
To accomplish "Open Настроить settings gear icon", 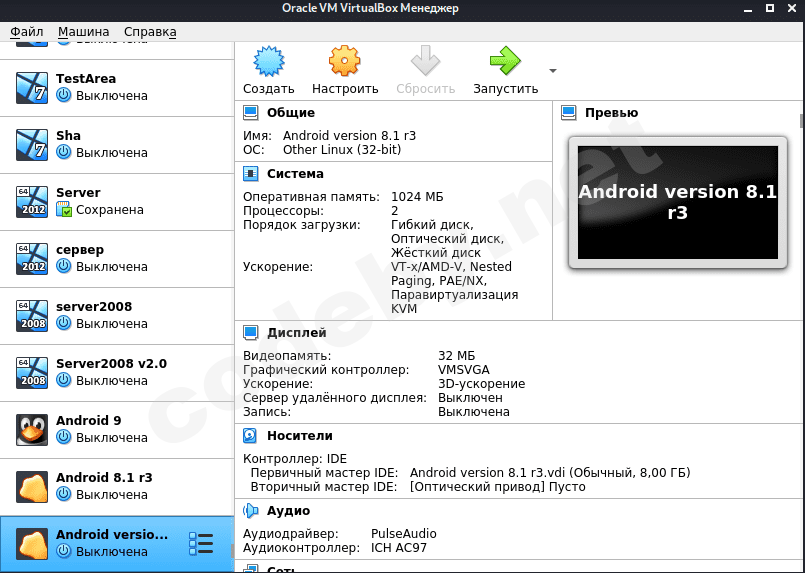I will 344,61.
